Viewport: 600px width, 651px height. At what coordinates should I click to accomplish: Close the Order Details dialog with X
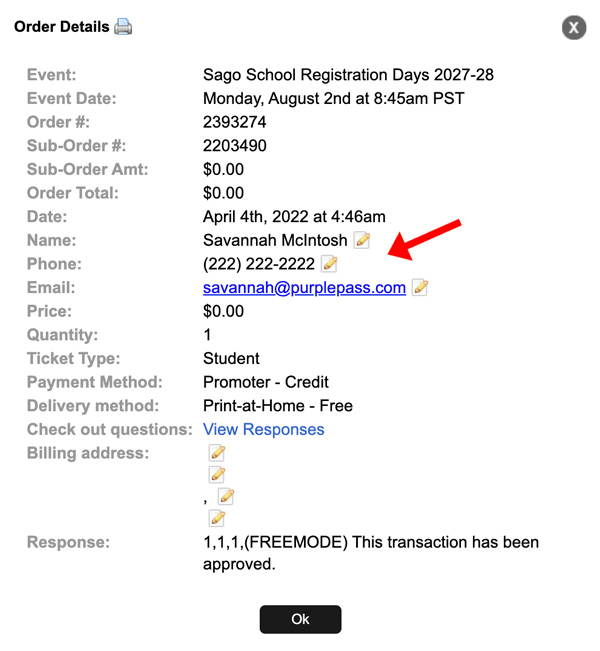coord(574,28)
